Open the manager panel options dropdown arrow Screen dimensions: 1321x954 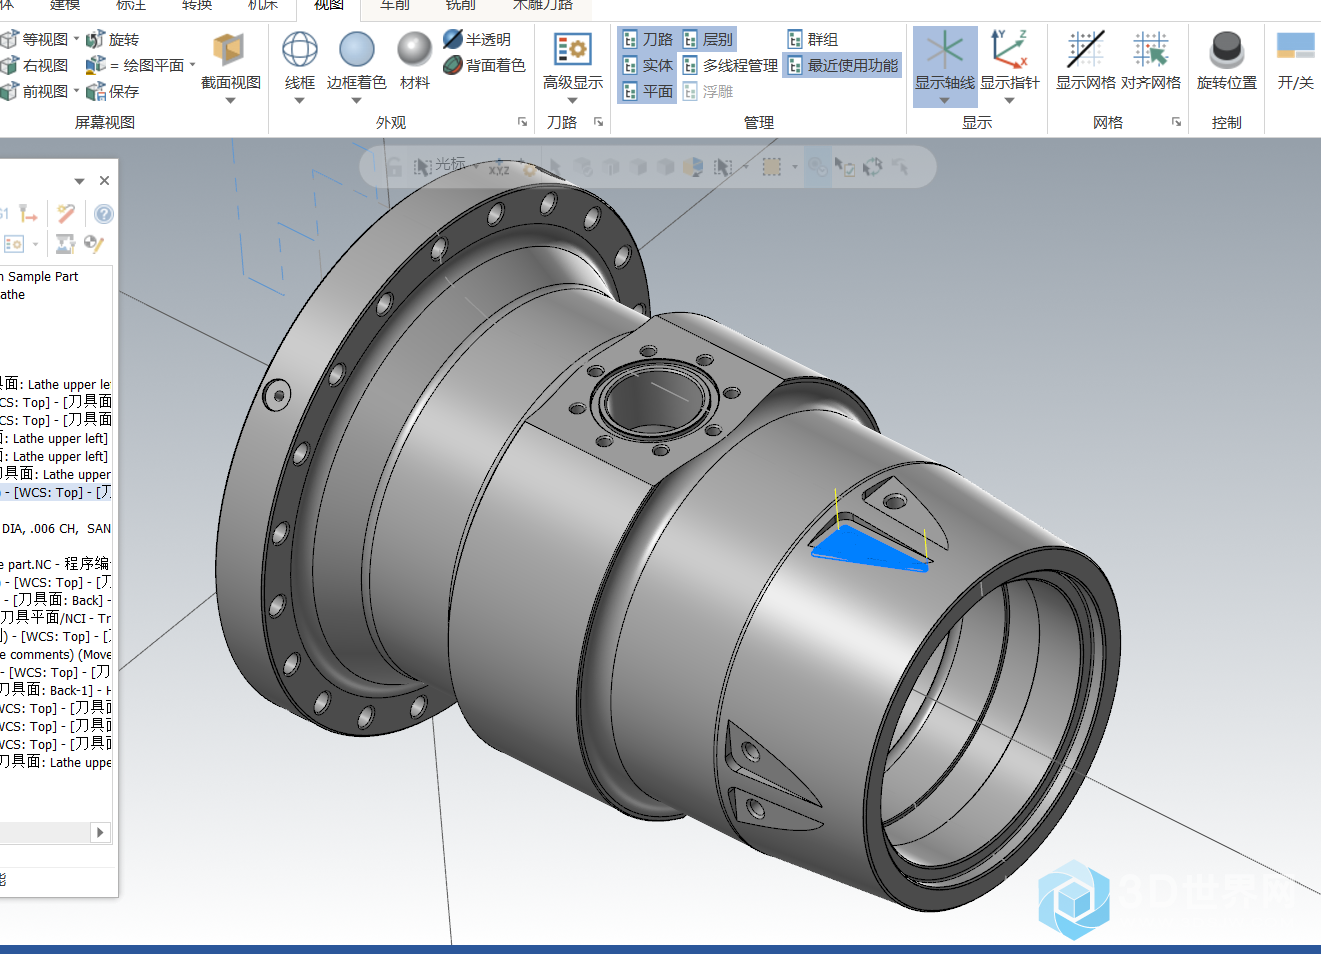(79, 181)
